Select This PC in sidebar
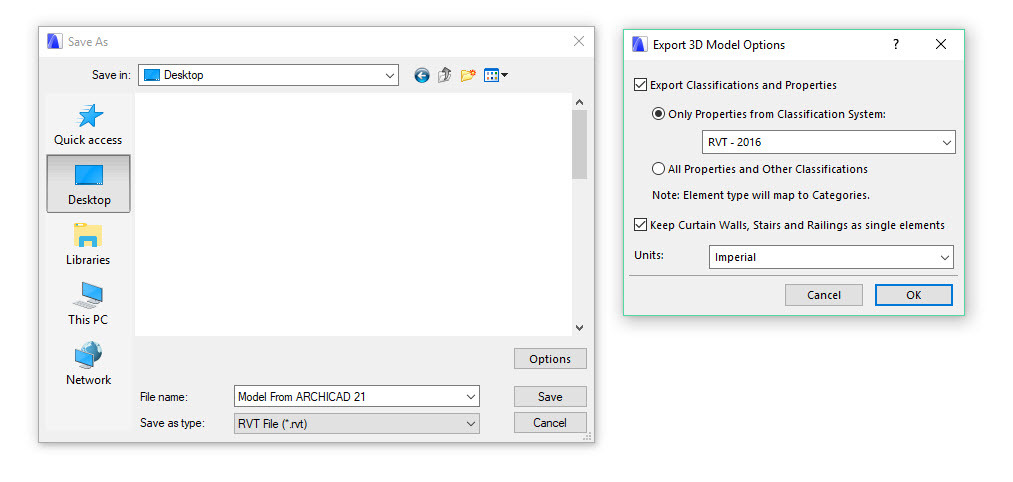The width and height of the screenshot is (1013, 482). tap(88, 304)
